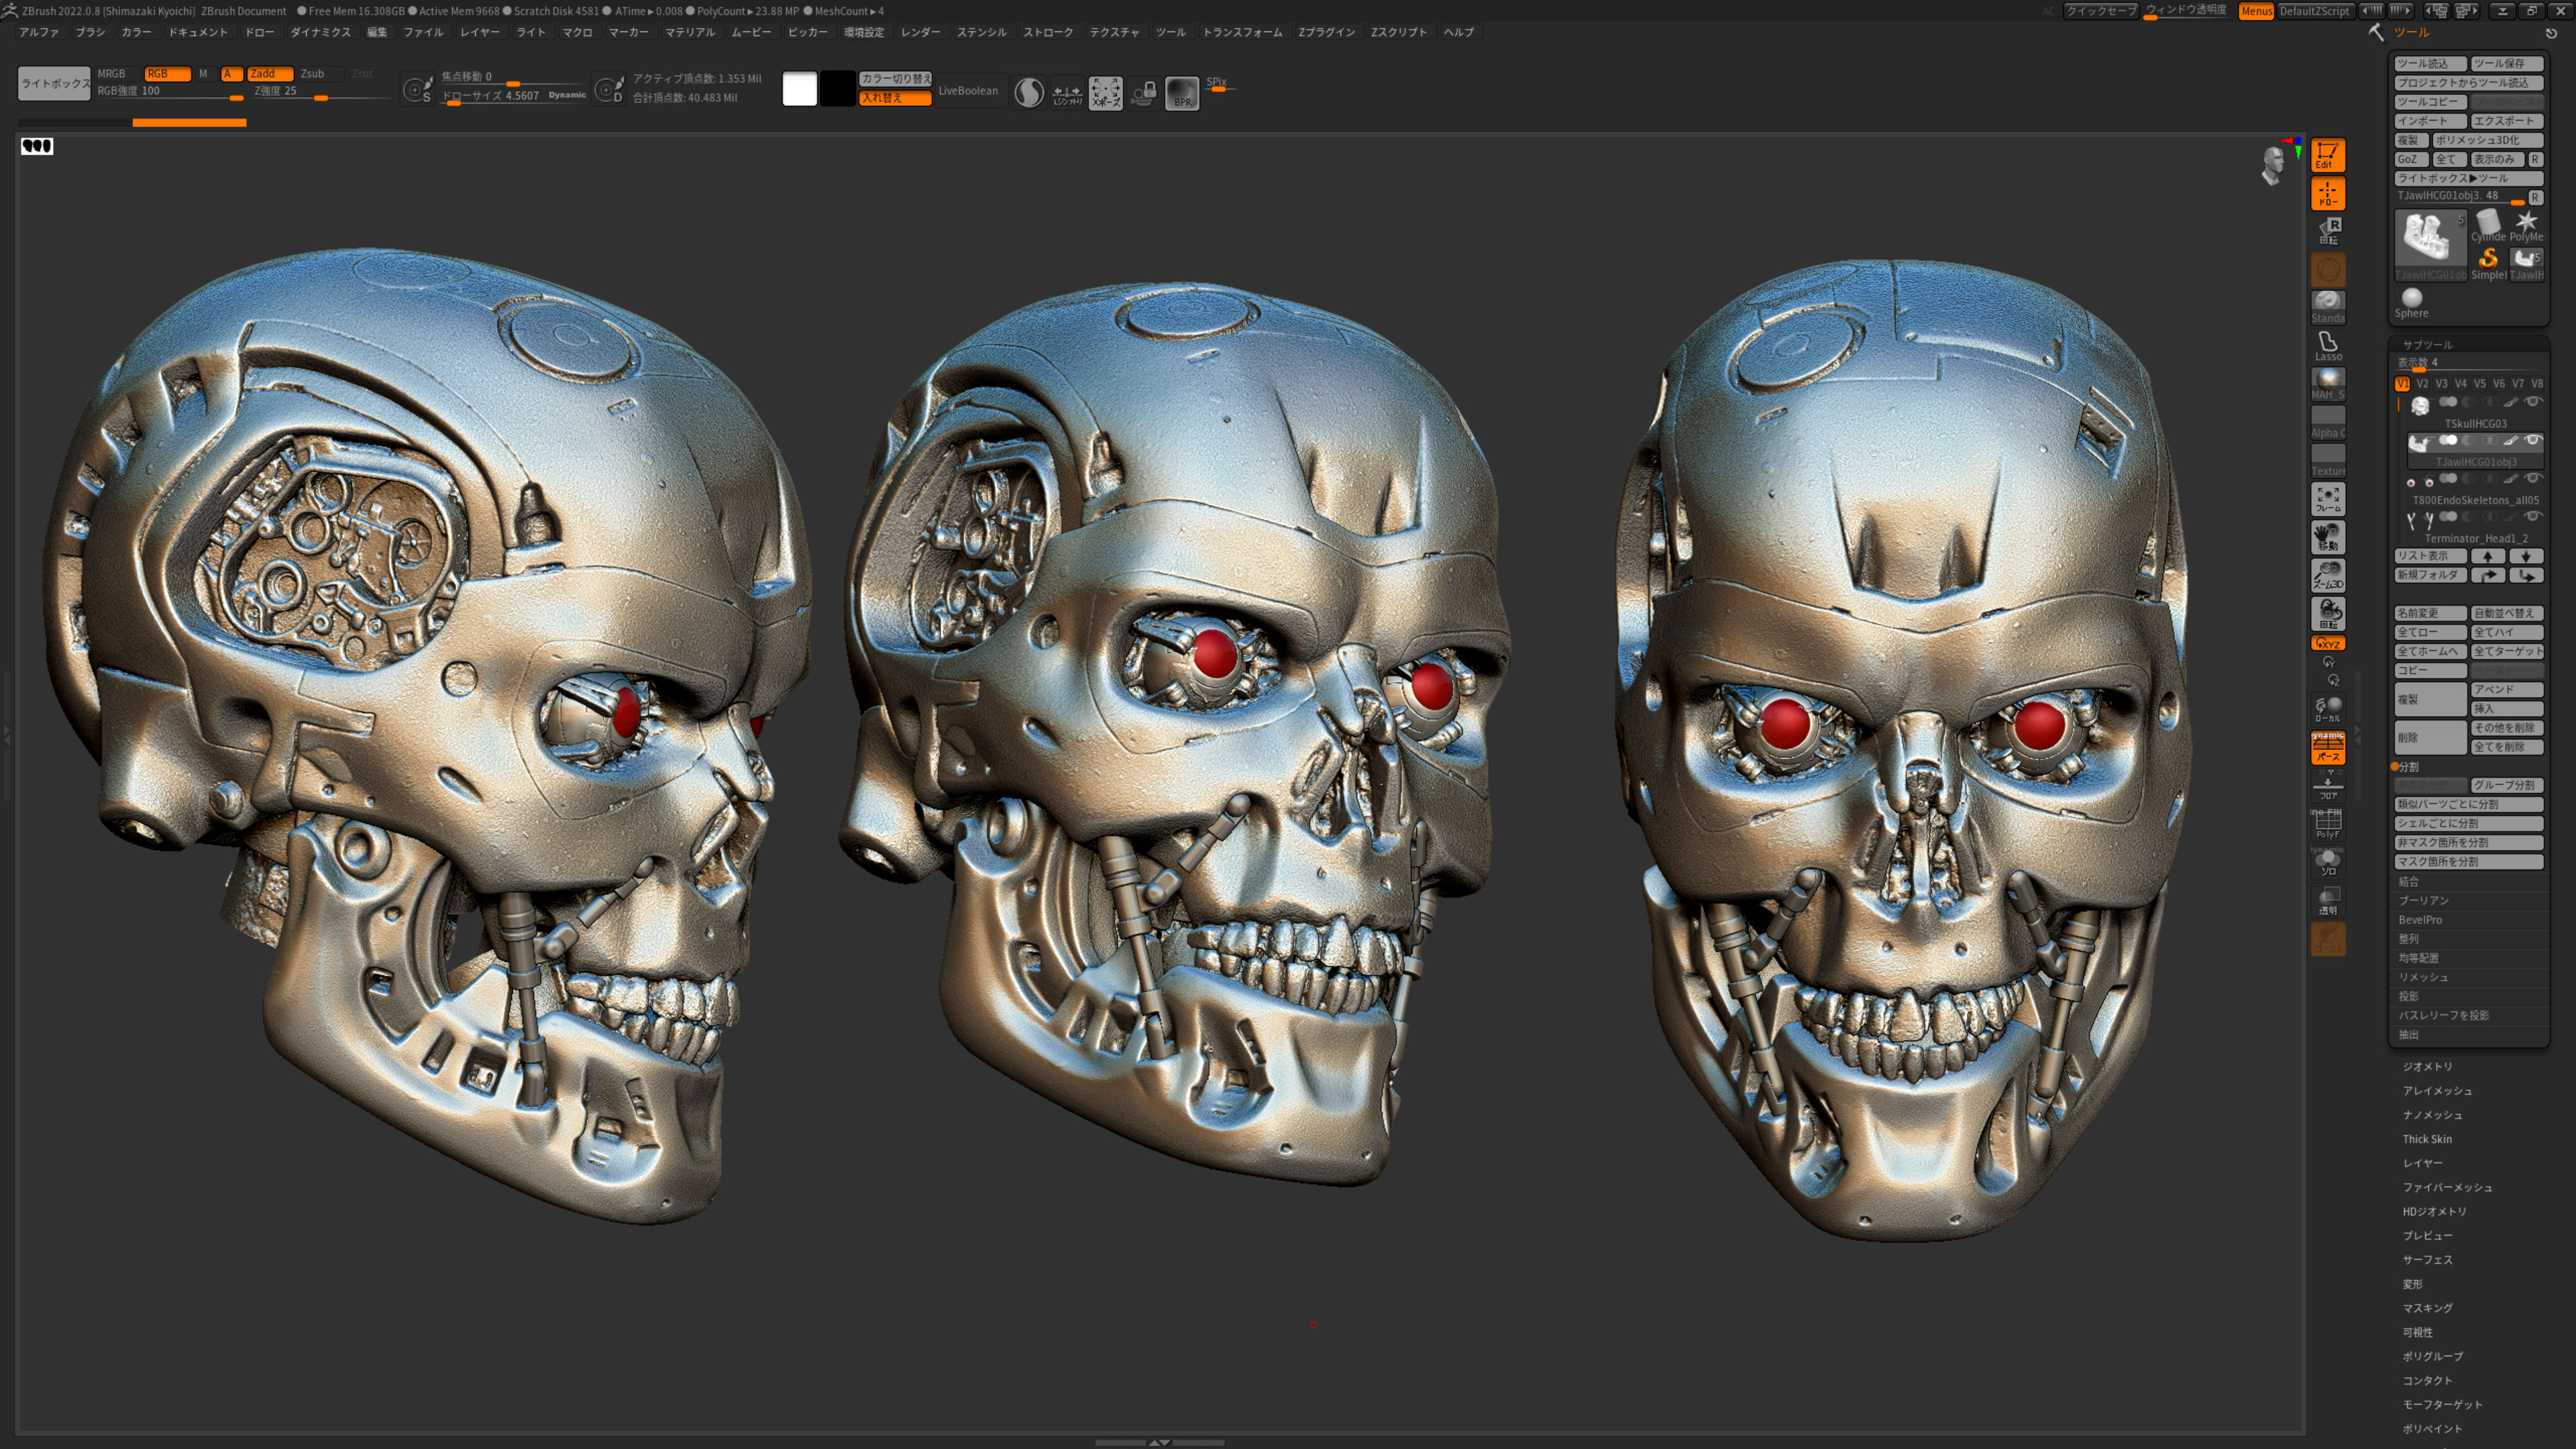Click the camera view head icon

(x=2273, y=165)
